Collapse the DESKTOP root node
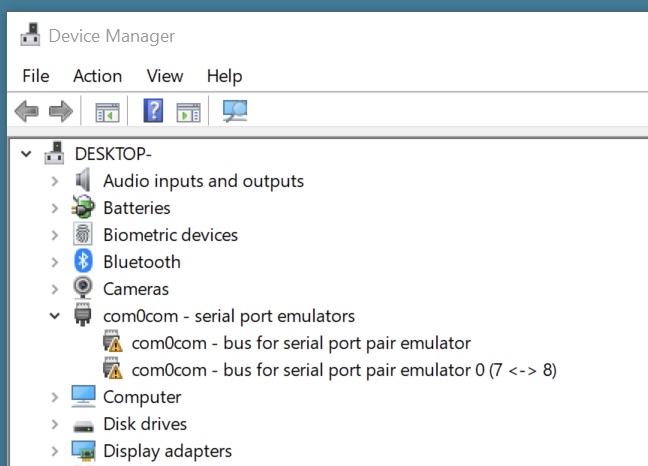648x466 pixels. point(27,154)
